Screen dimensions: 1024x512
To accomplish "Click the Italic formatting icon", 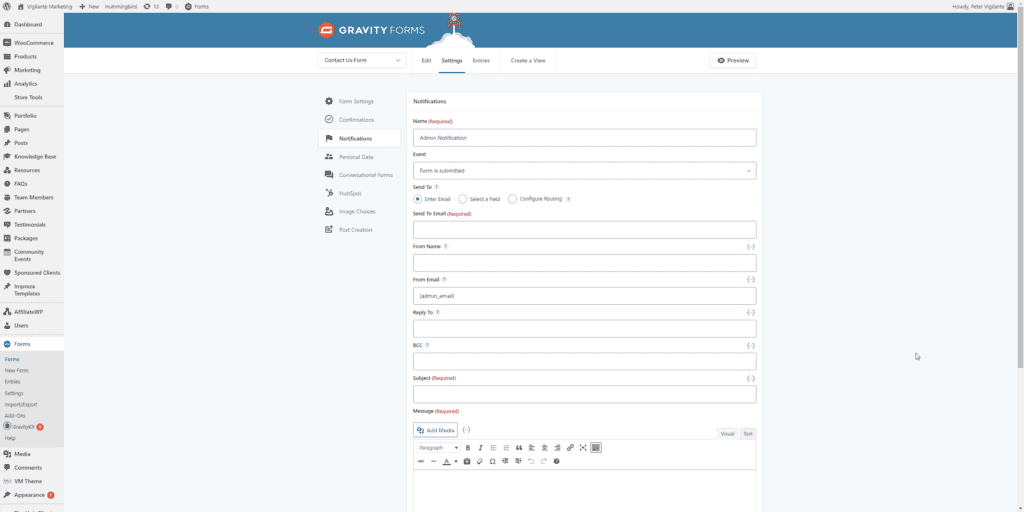I will click(480, 448).
